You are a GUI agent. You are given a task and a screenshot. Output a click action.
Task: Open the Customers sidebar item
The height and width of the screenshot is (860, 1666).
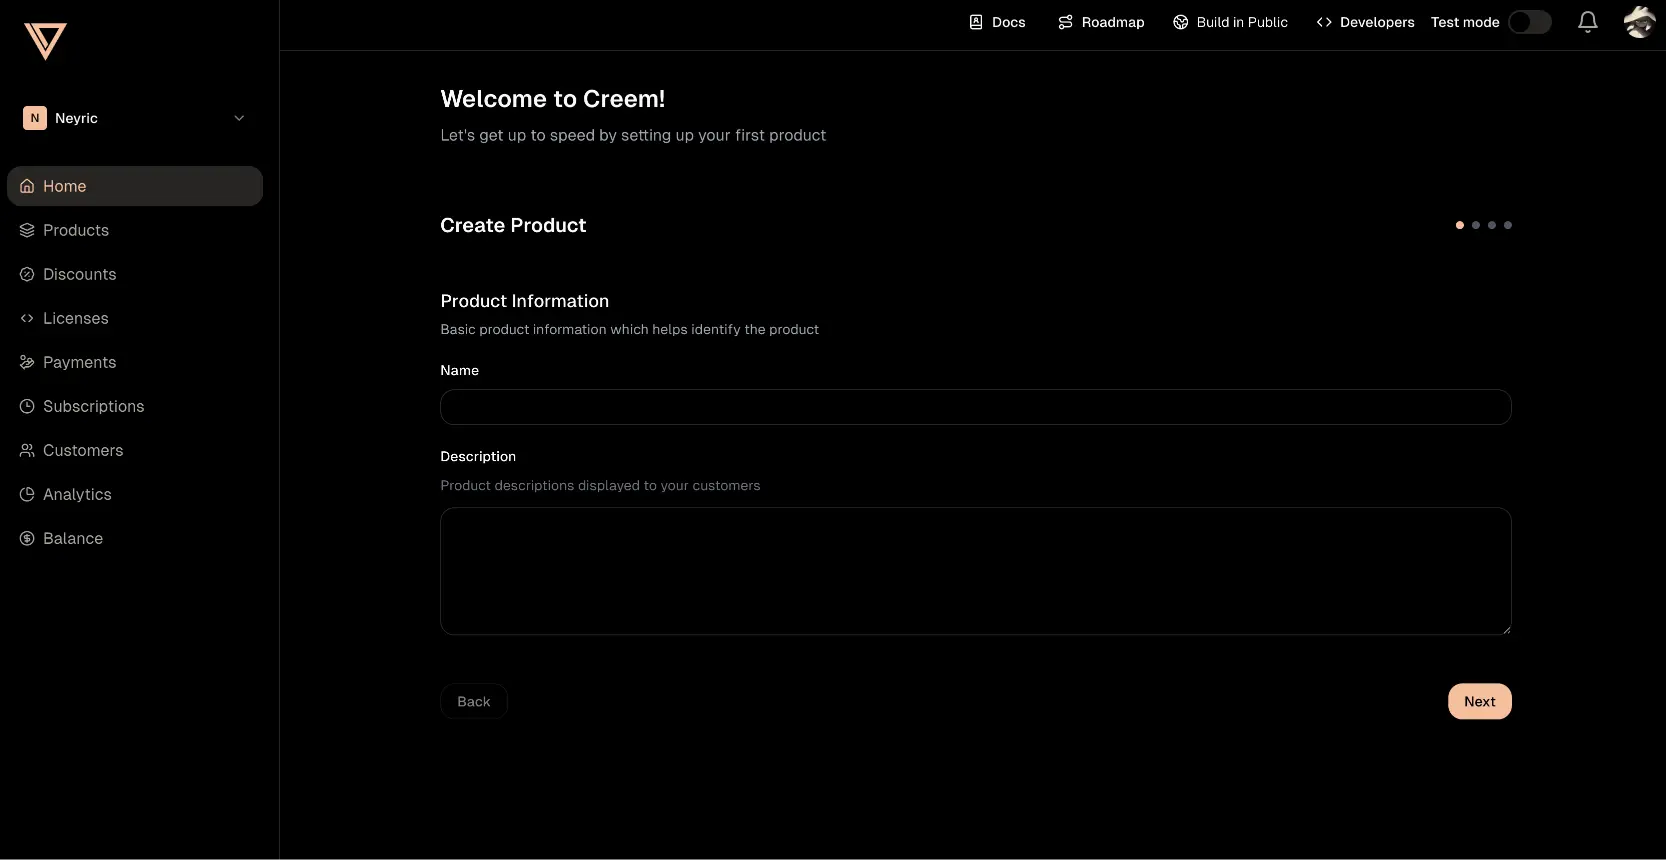83,450
